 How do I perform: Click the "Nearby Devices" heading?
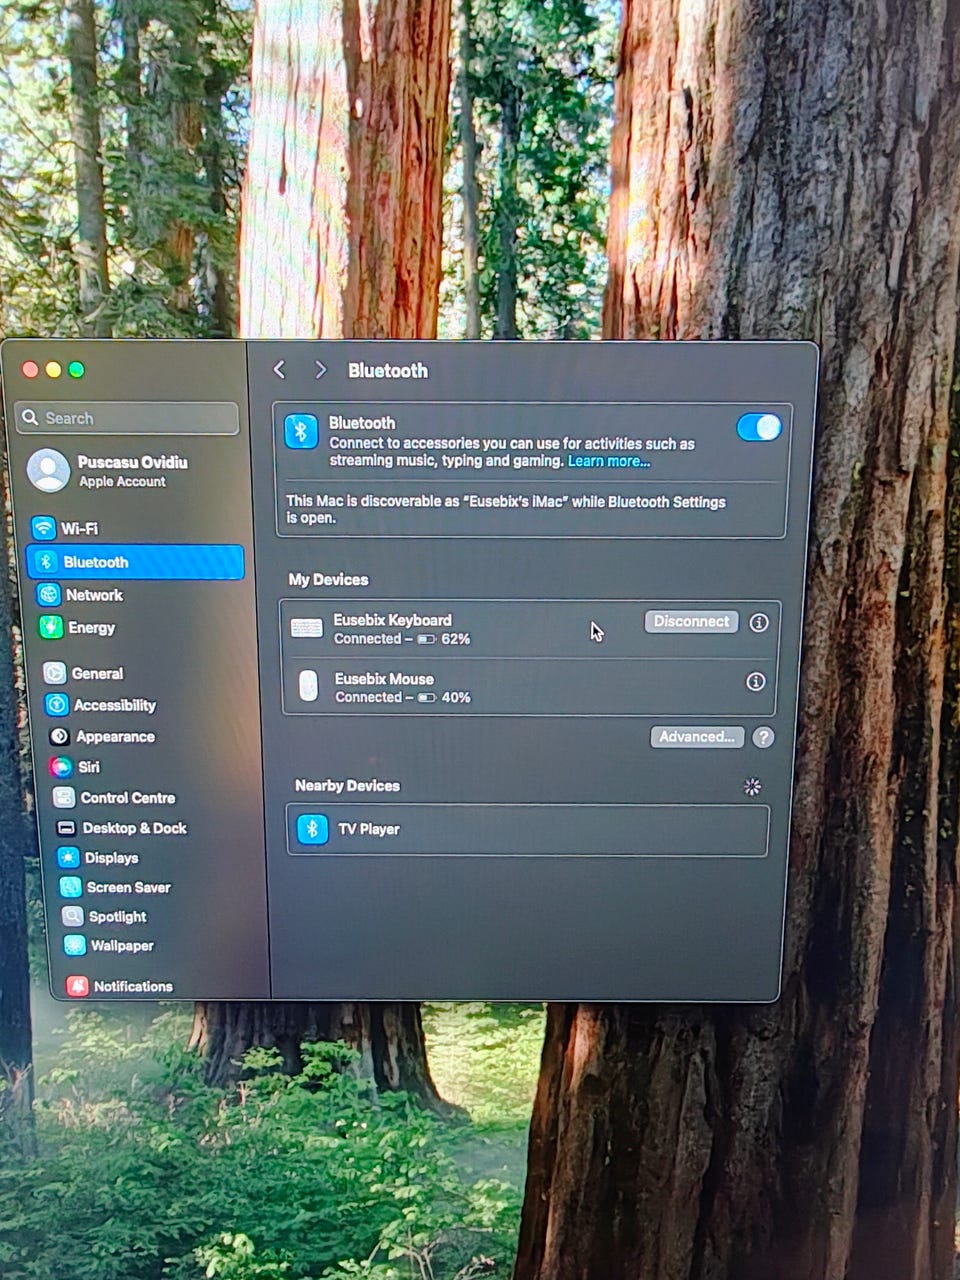[x=347, y=786]
